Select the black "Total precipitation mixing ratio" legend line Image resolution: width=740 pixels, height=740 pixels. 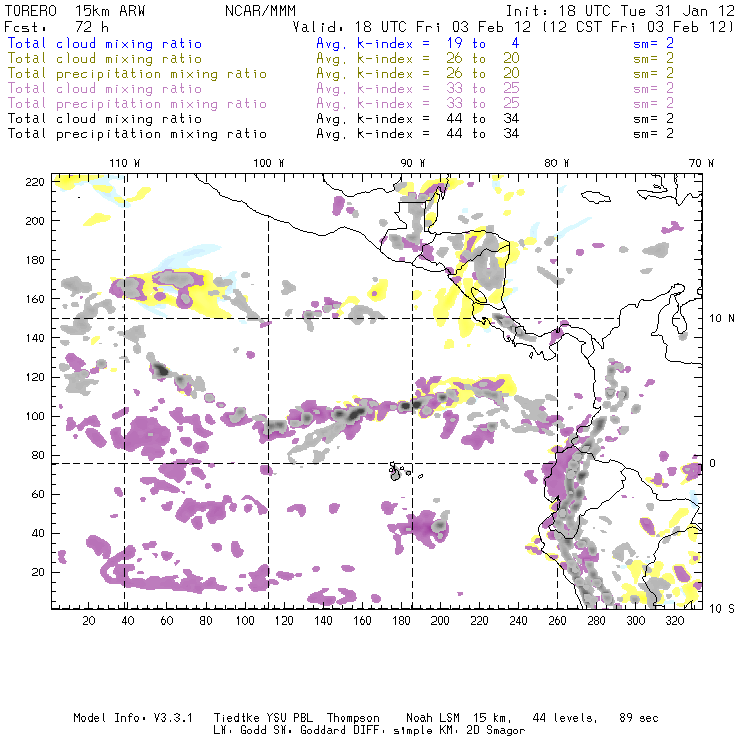click(137, 134)
